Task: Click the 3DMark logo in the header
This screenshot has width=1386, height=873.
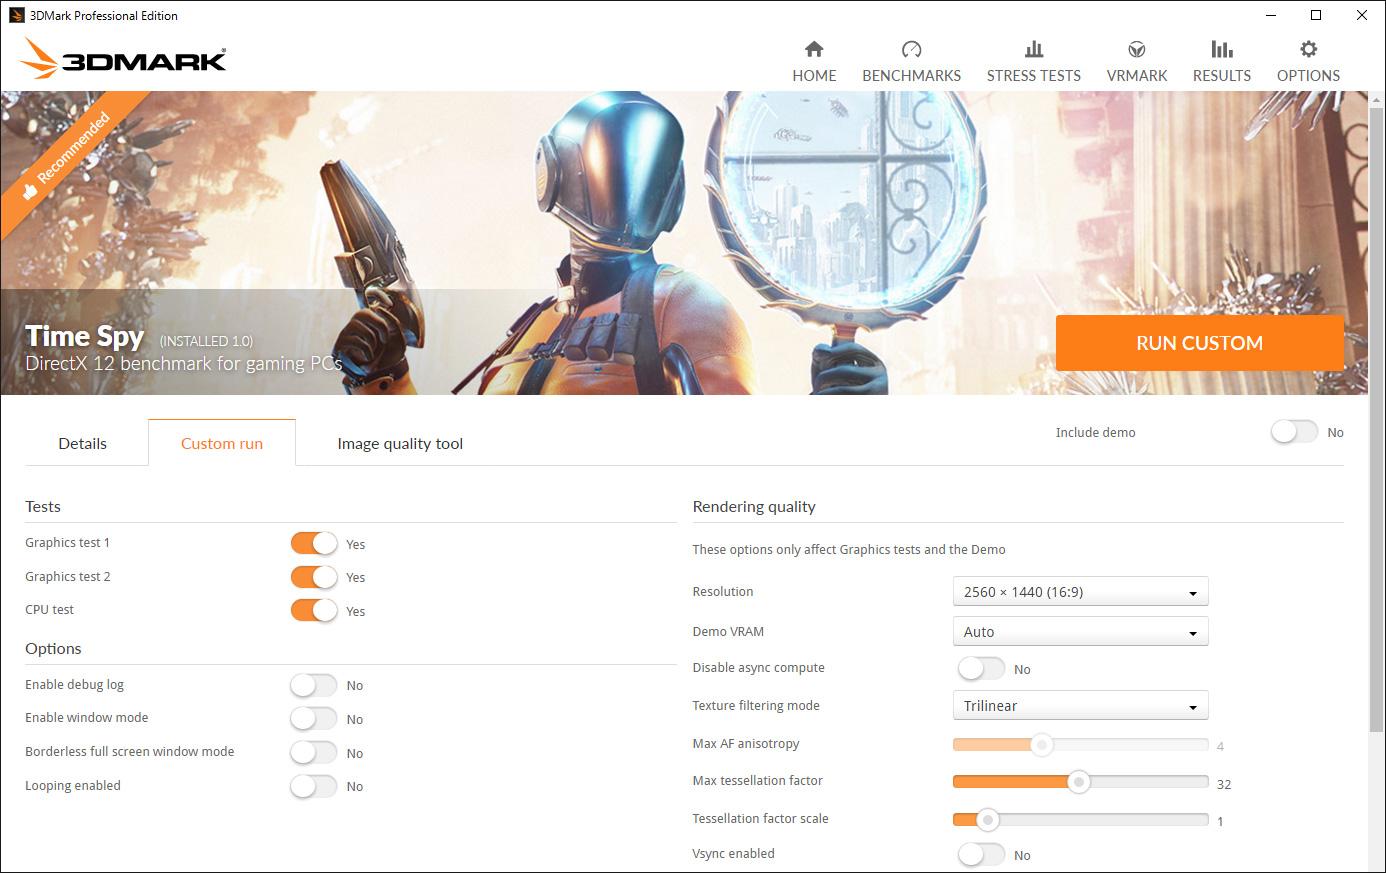Action: coord(124,58)
